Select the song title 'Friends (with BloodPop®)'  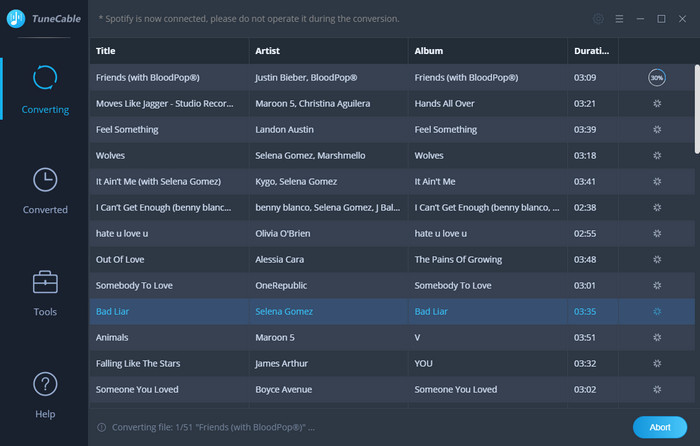point(147,78)
